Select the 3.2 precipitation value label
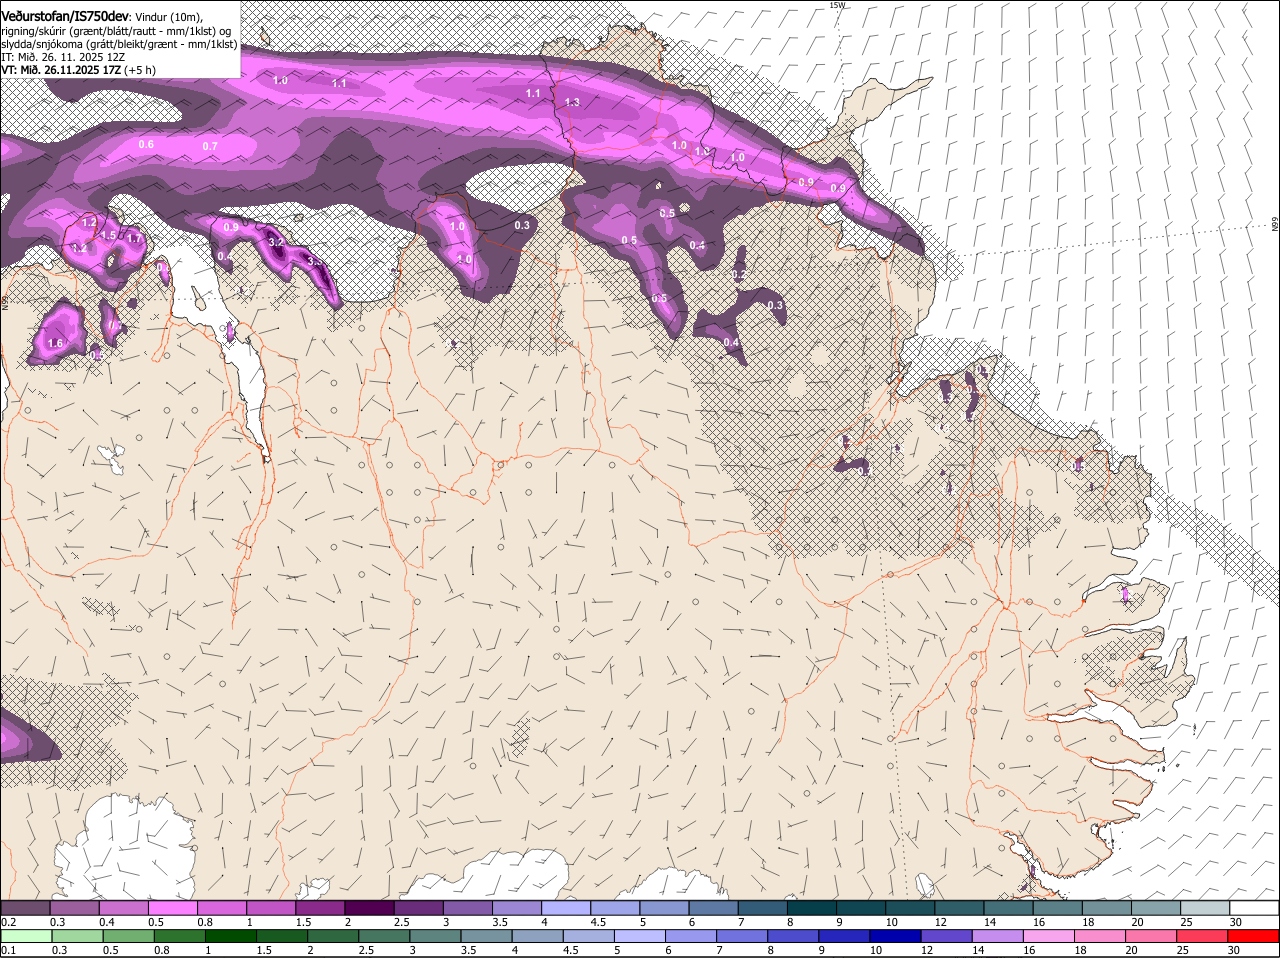This screenshot has height=958, width=1280. click(x=277, y=242)
